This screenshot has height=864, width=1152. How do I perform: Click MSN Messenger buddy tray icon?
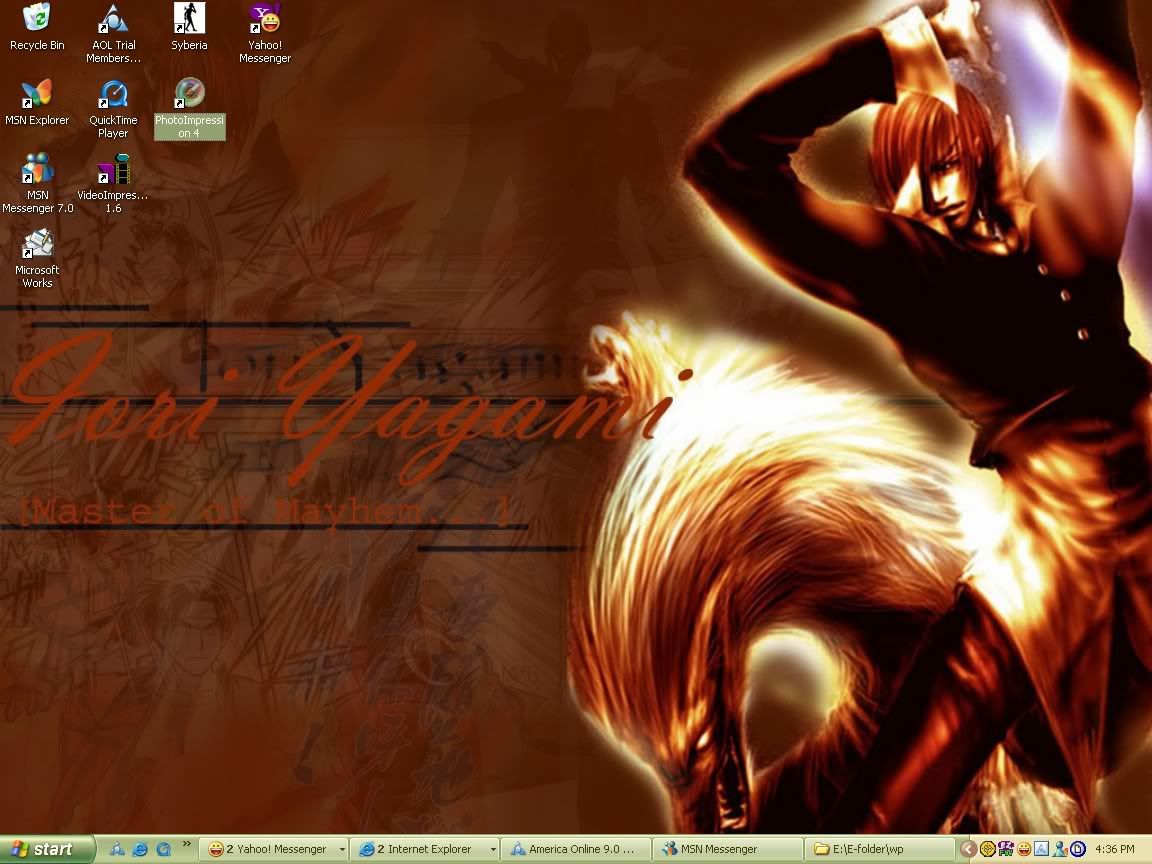[x=1059, y=849]
